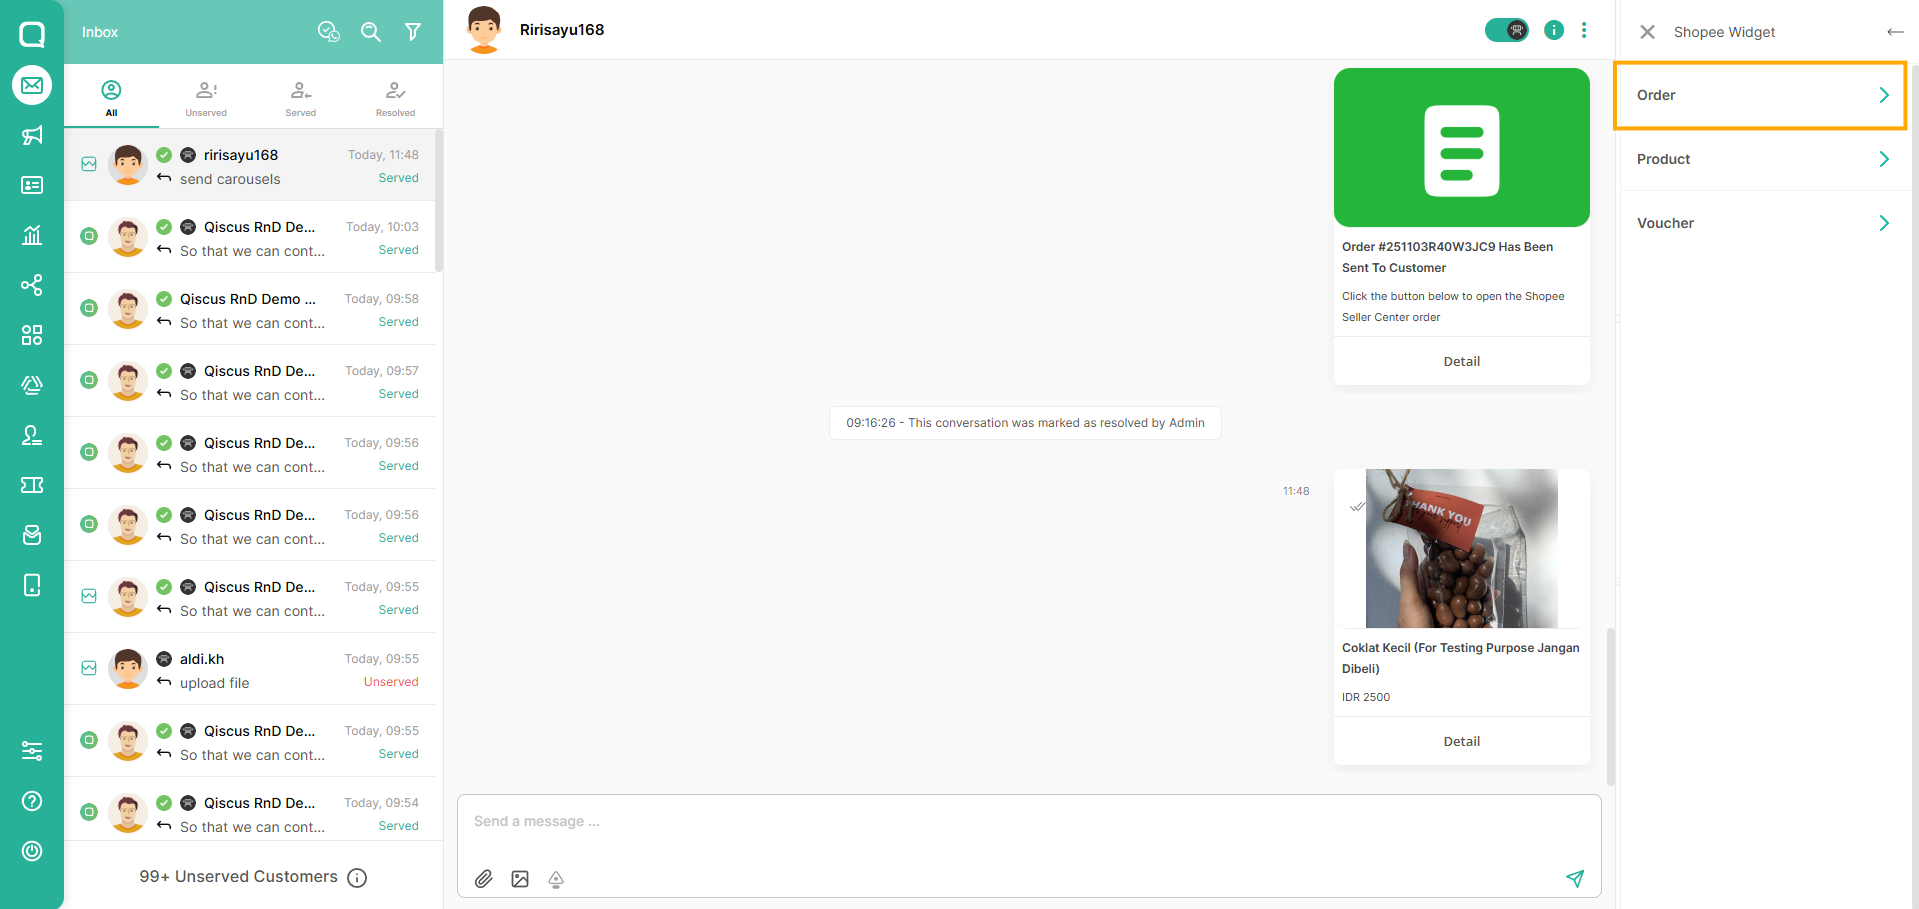Viewport: 1919px width, 909px height.
Task: Open the aldi.kh conversation
Action: point(250,669)
